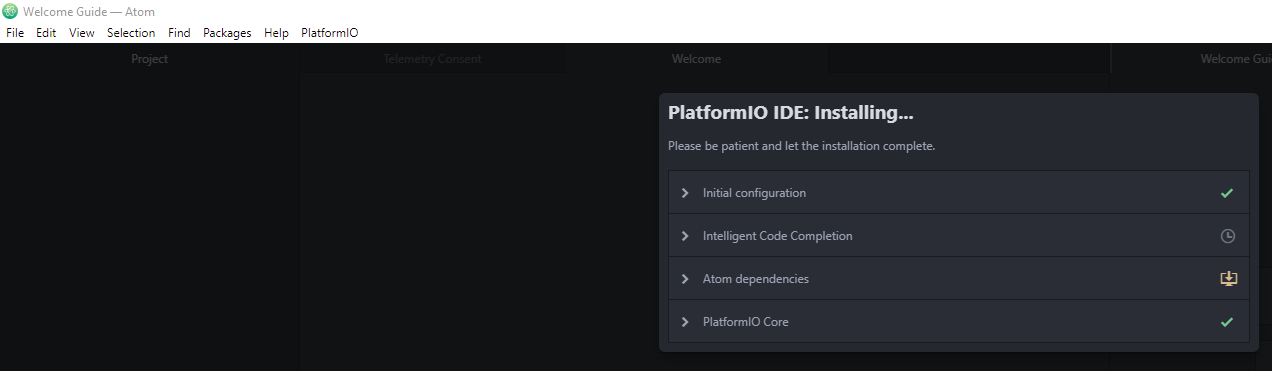Viewport: 1272px width, 371px height.
Task: Click the 'Welcome Guide — Atom' window title
Action: 89,12
